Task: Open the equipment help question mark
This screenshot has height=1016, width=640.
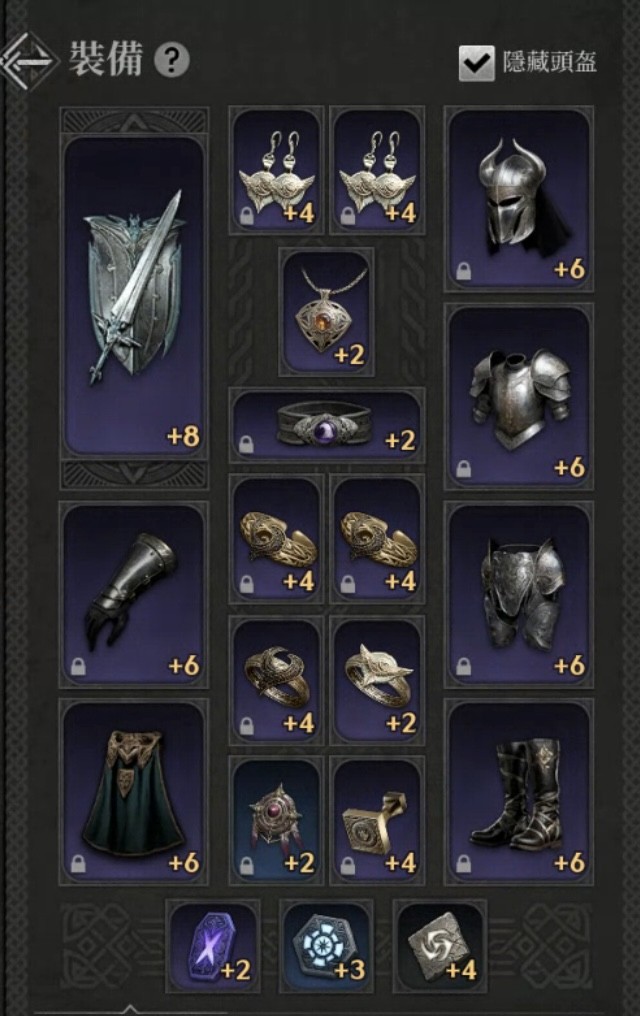Action: coord(172,60)
